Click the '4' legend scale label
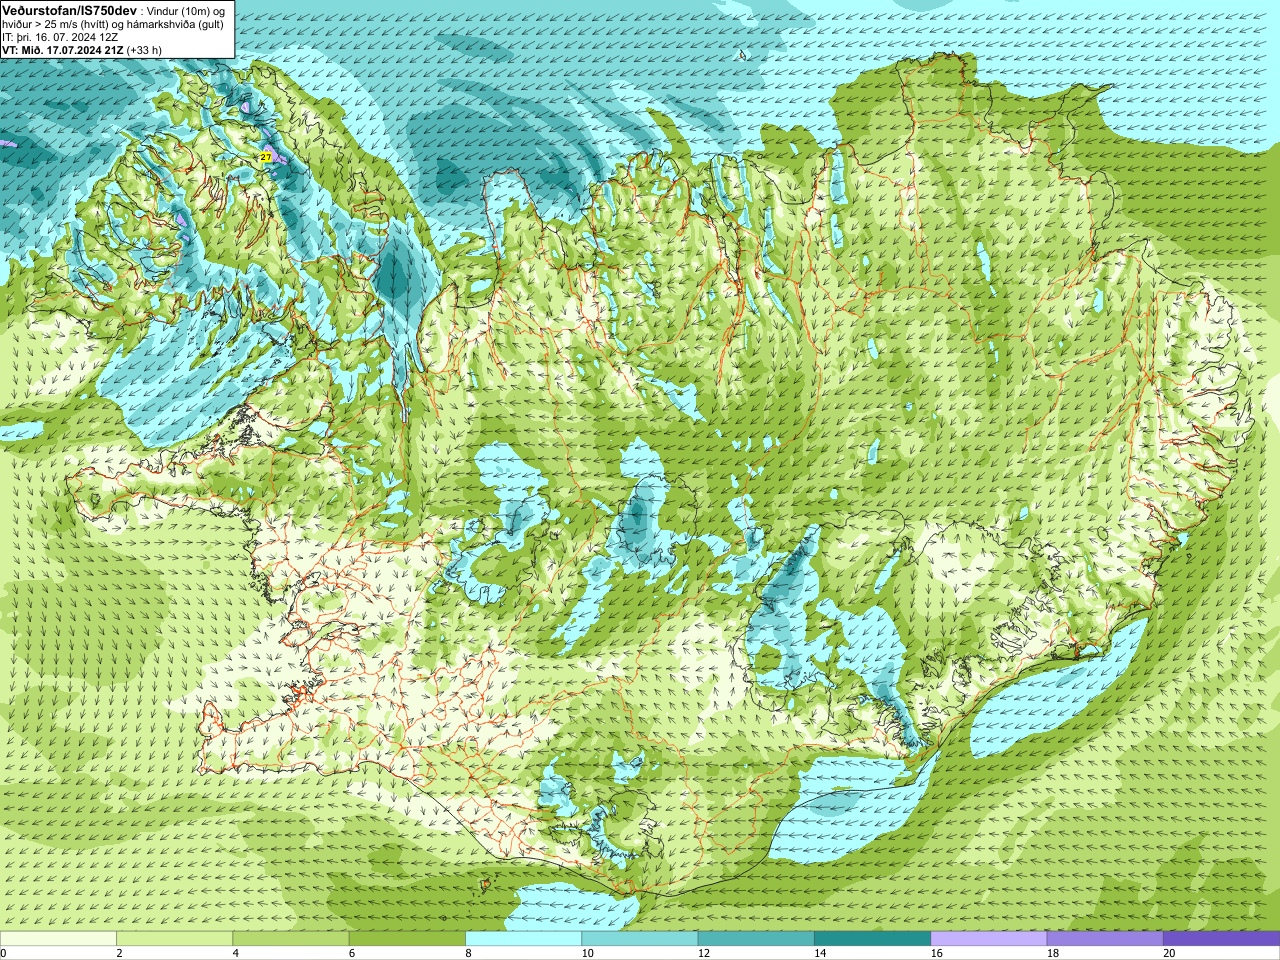The width and height of the screenshot is (1280, 960). point(235,953)
